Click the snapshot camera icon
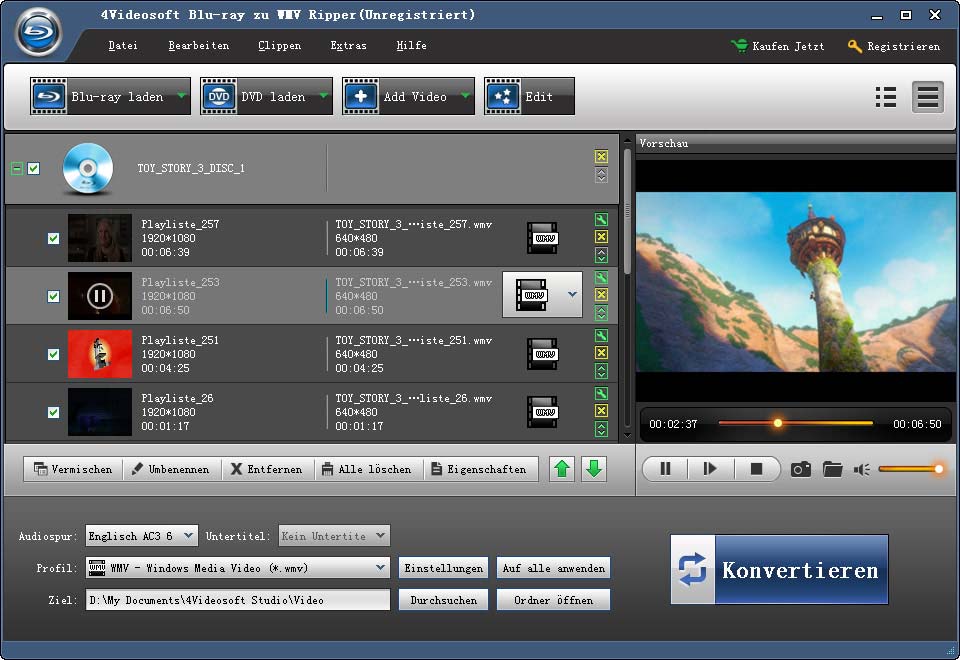The width and height of the screenshot is (960, 660). (x=800, y=469)
